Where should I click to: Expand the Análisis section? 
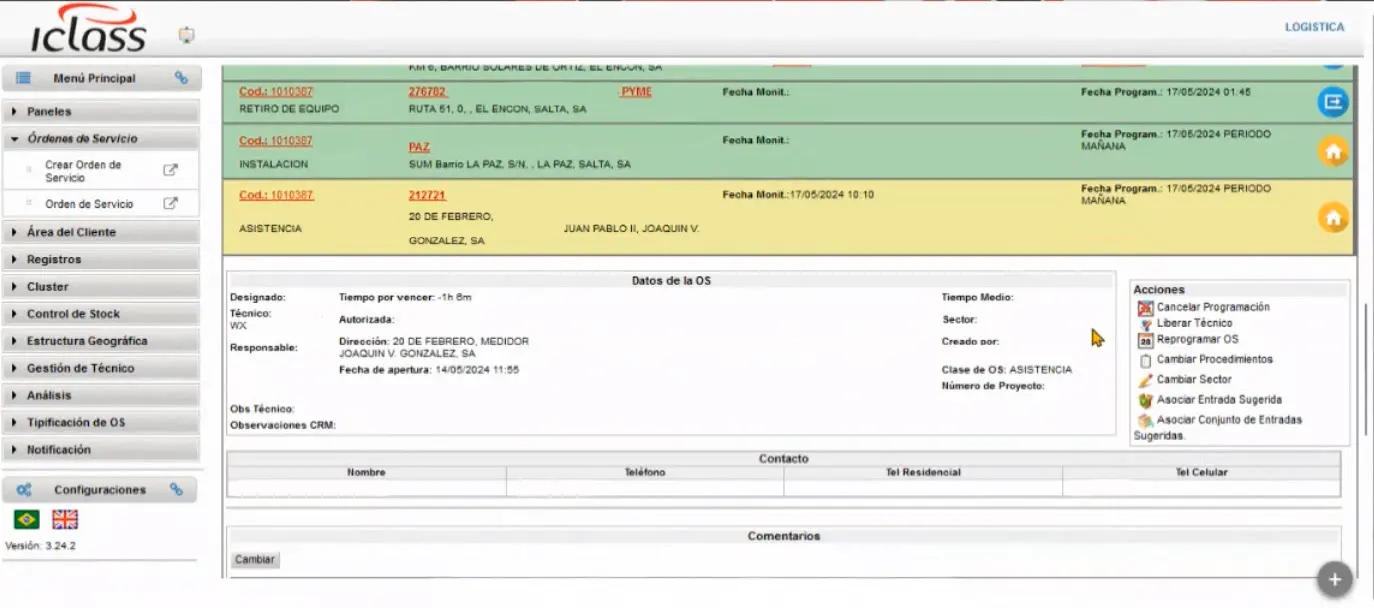point(101,395)
